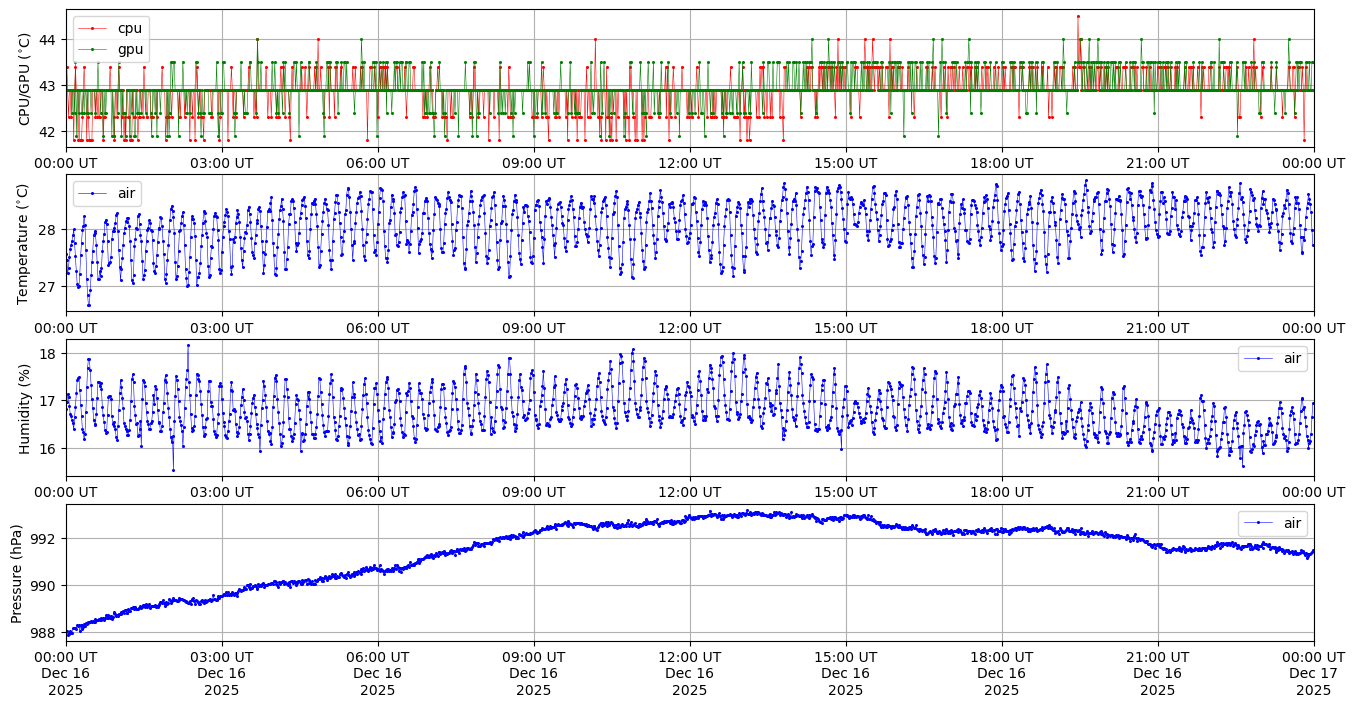Click the 27 tick on Temperature axis
The height and width of the screenshot is (707, 1355).
(x=49, y=287)
